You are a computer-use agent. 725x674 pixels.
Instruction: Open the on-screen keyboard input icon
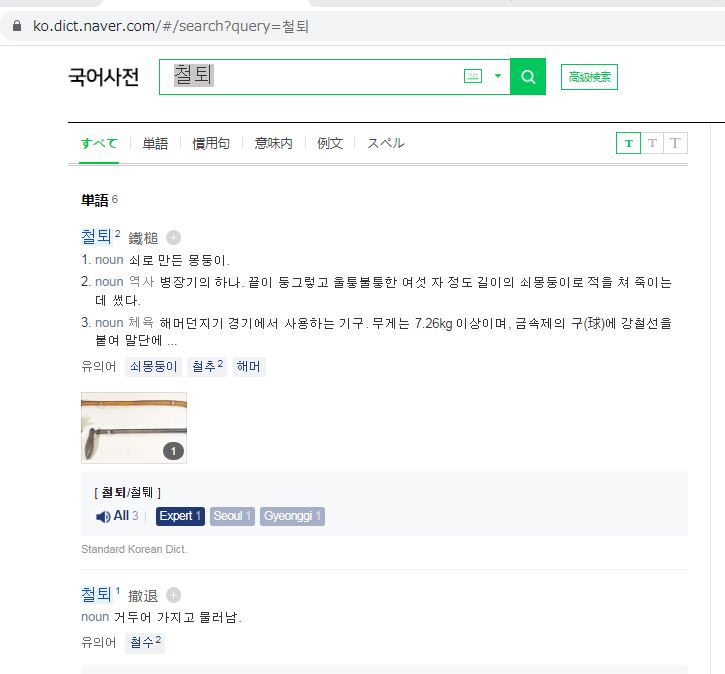473,76
